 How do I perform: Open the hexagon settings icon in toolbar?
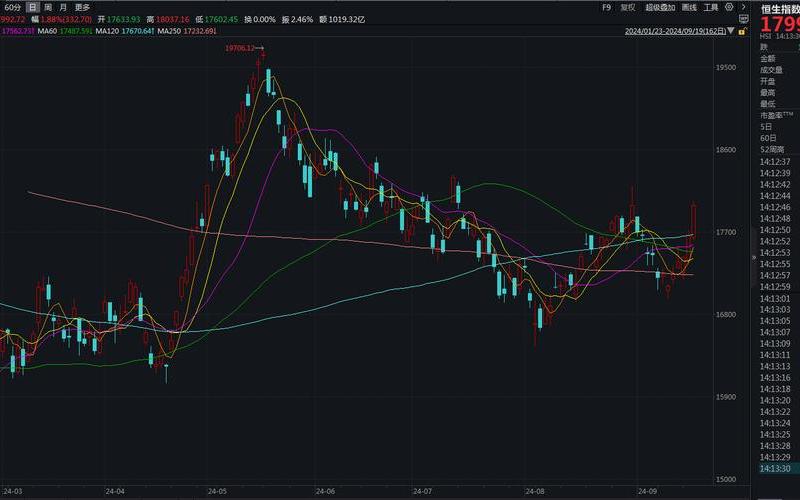tap(730, 7)
